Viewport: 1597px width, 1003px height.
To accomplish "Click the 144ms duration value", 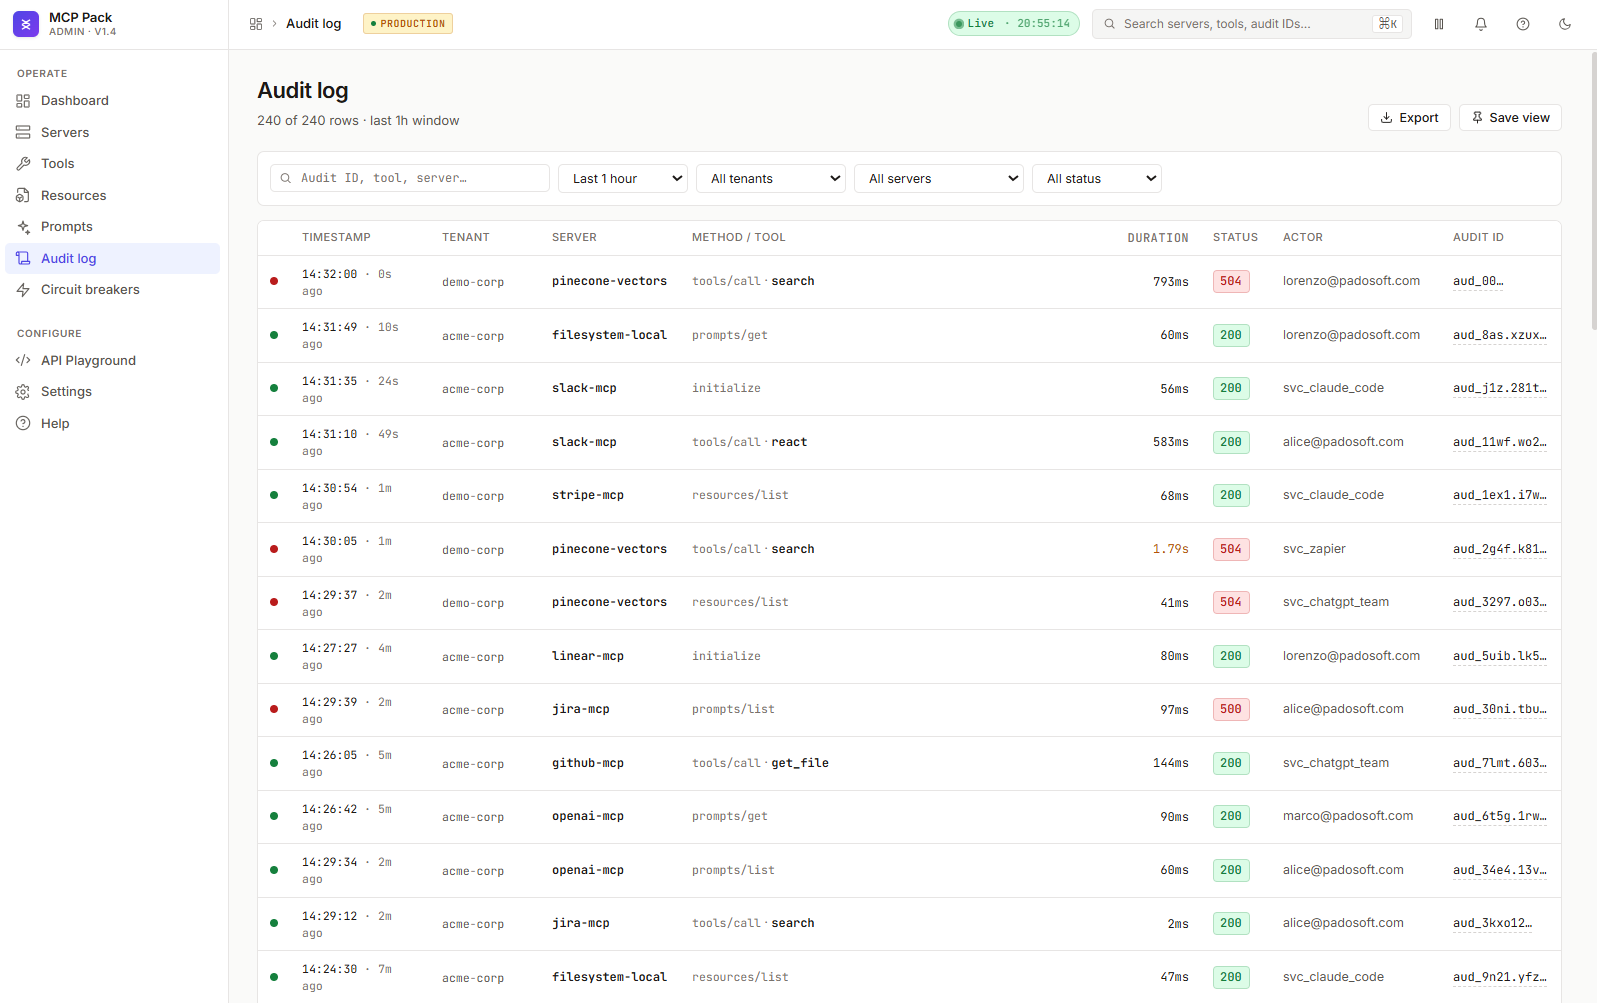I will [x=1171, y=763].
